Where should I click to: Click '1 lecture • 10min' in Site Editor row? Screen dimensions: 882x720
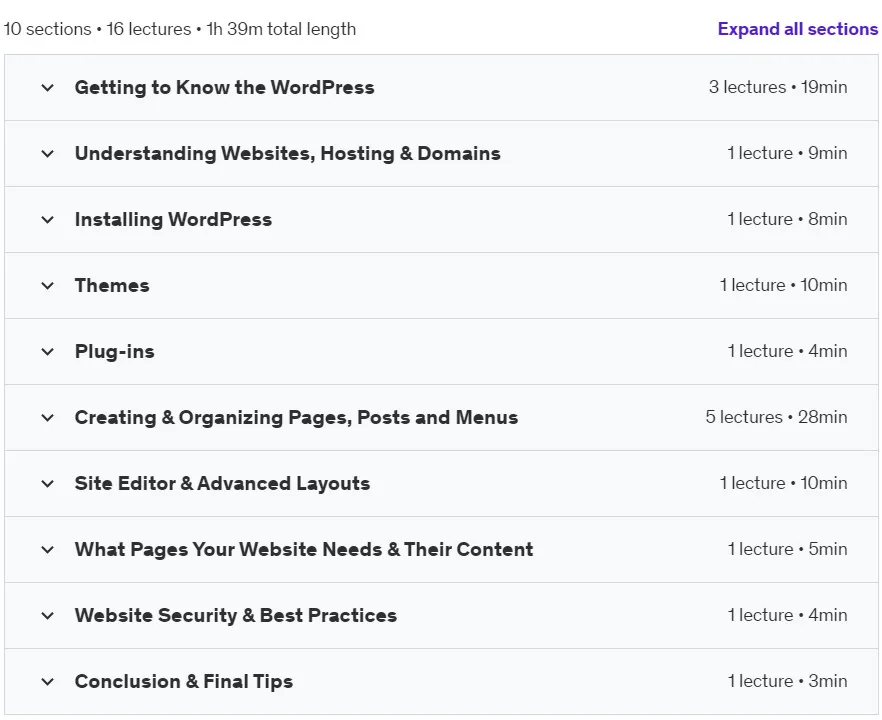click(783, 483)
